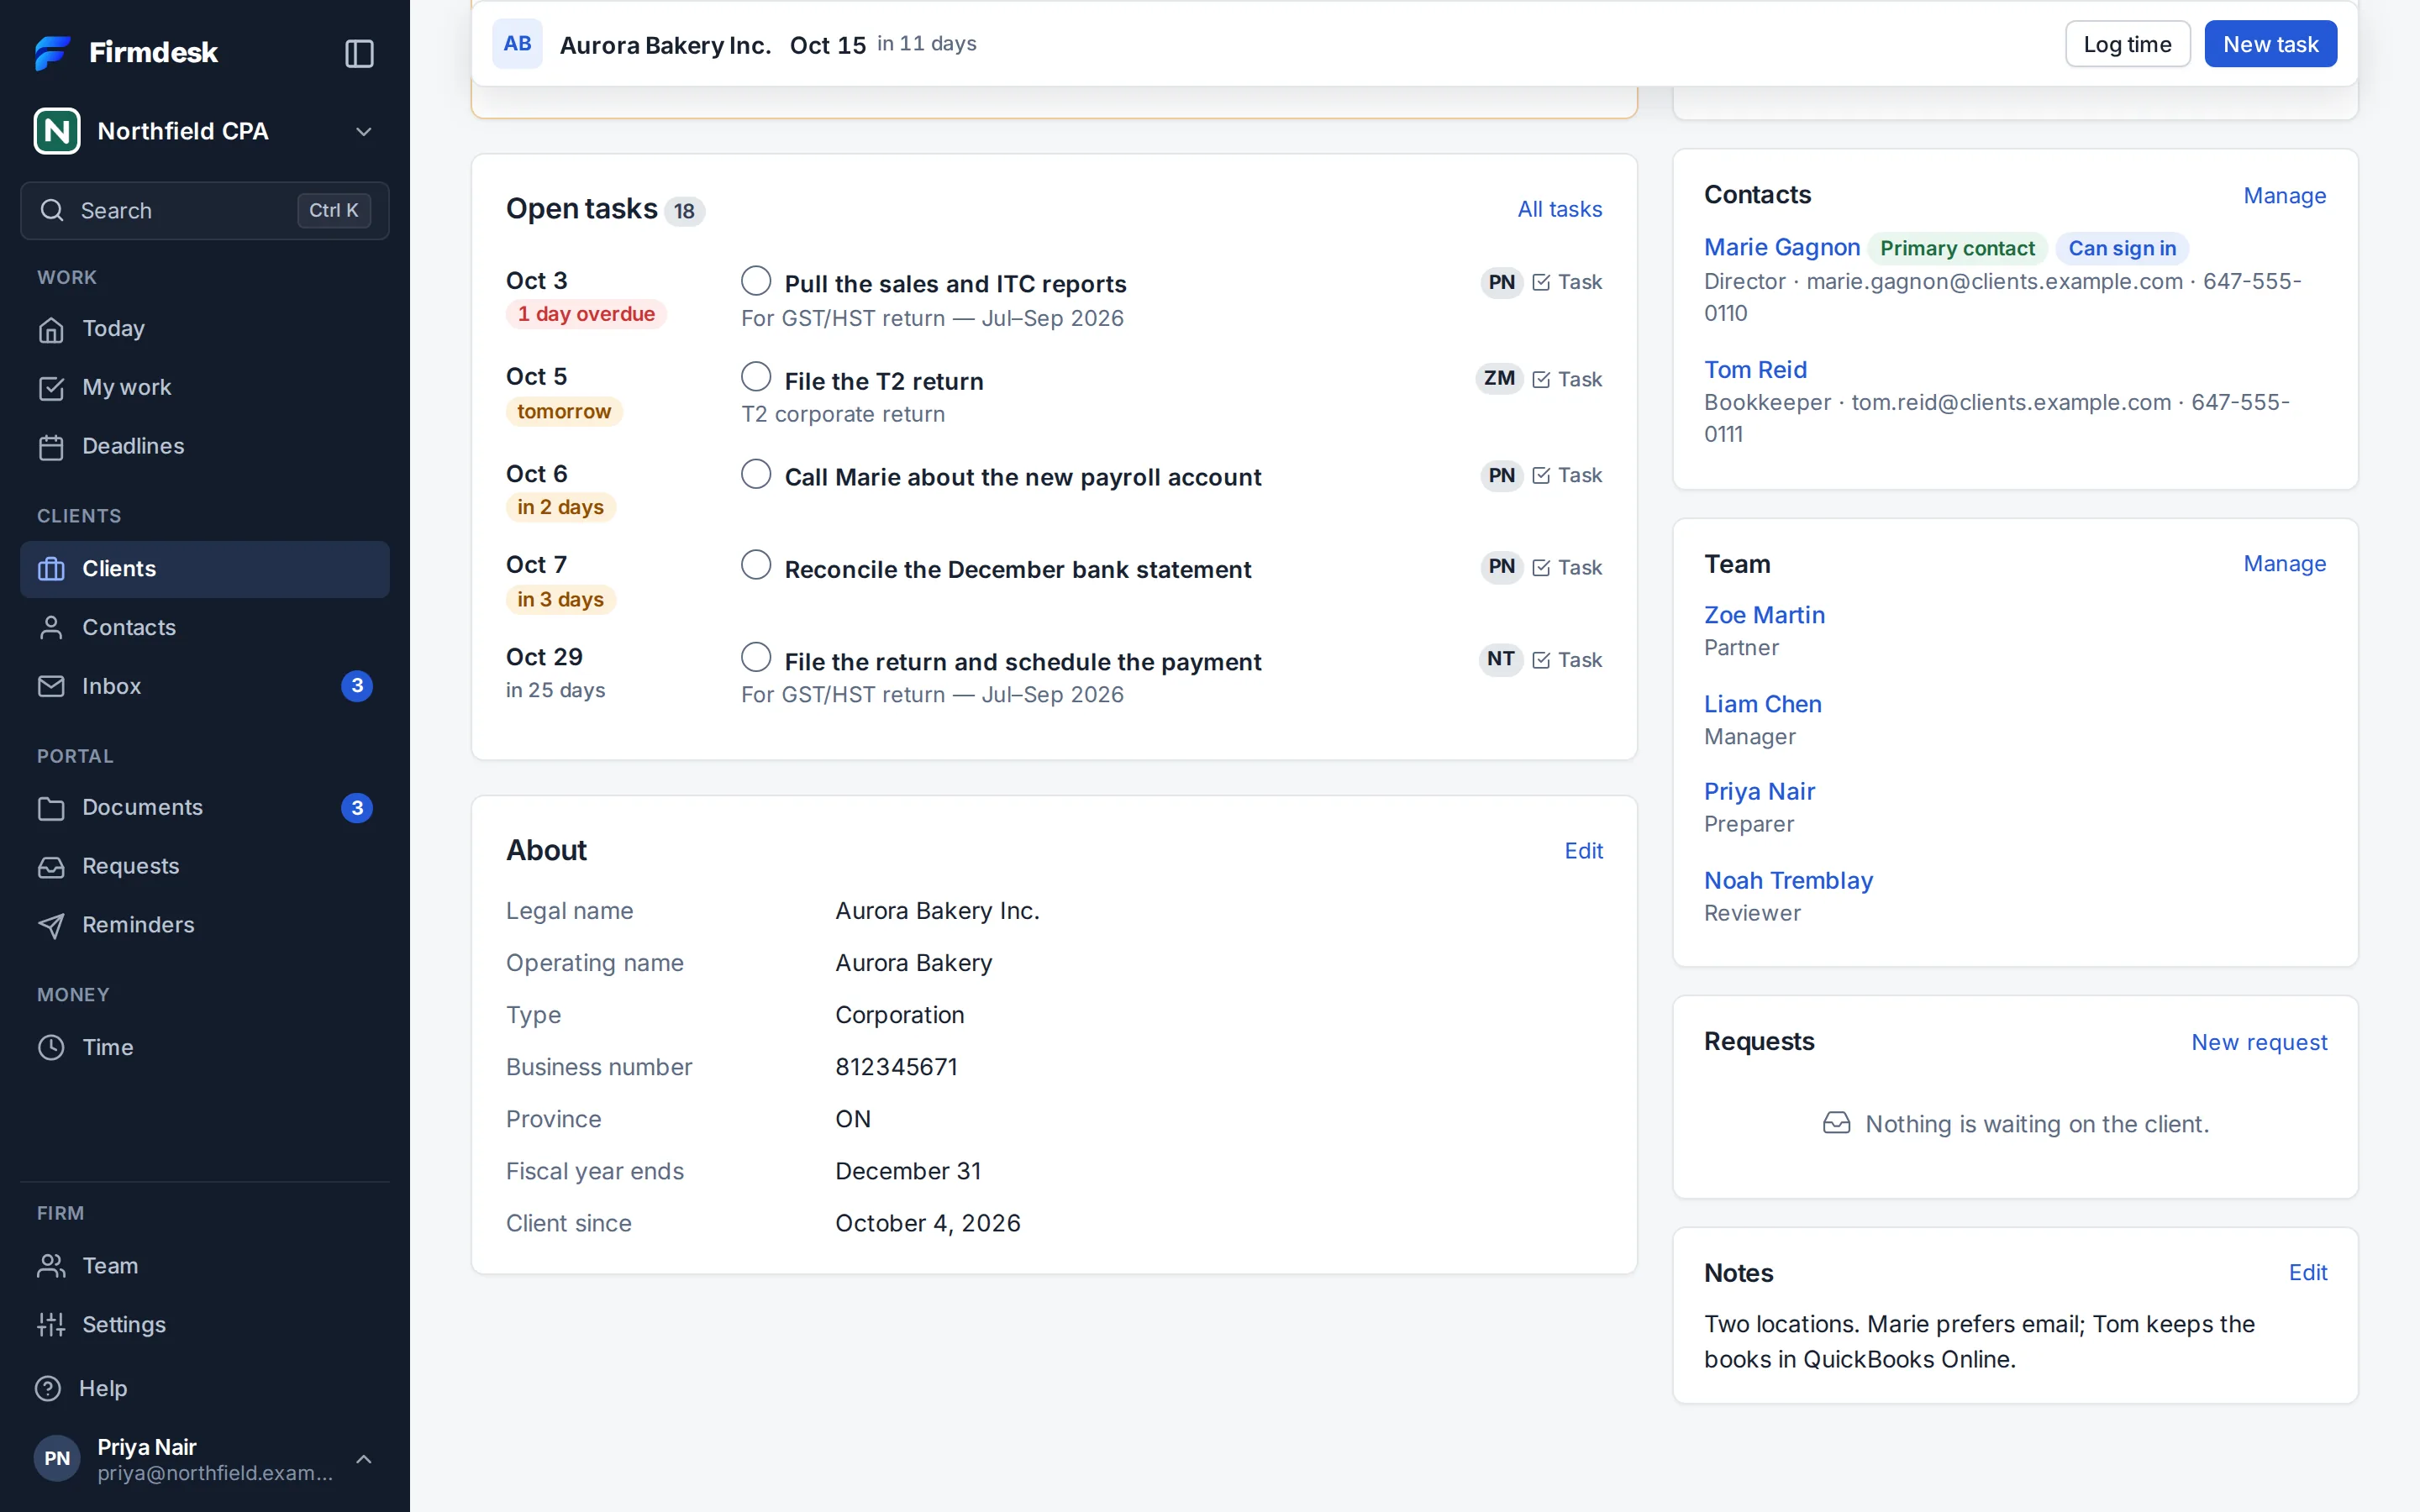Expand the Priya Nair user menu chevron

pyautogui.click(x=364, y=1459)
